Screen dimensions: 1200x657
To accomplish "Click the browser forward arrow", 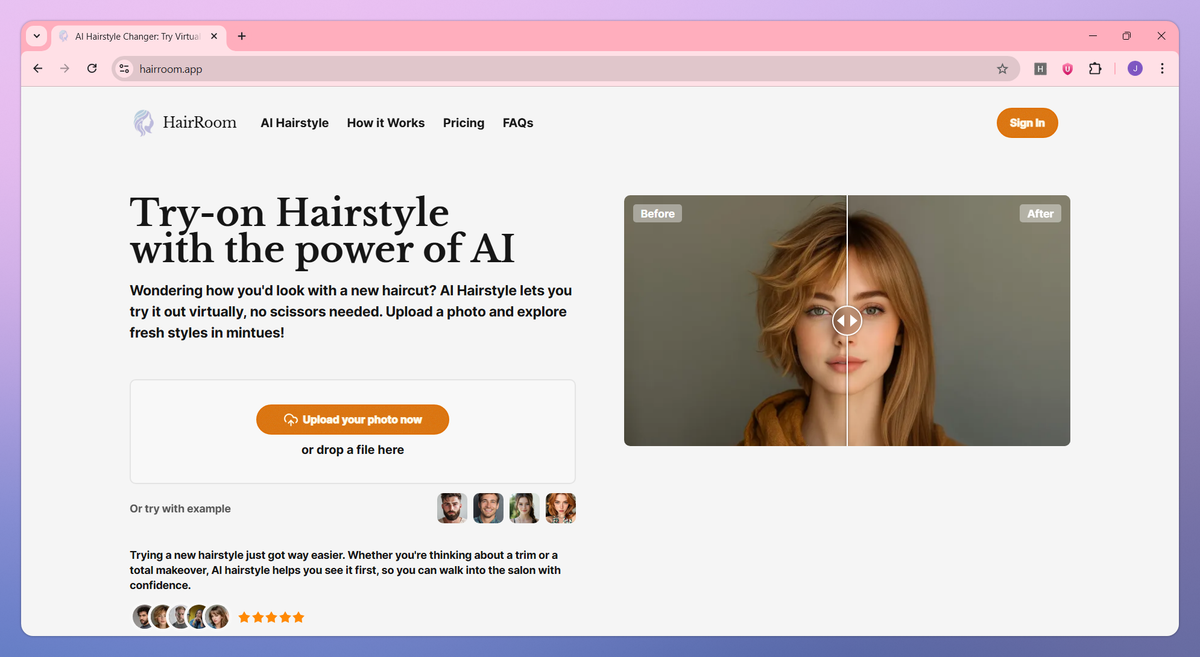I will tap(65, 69).
